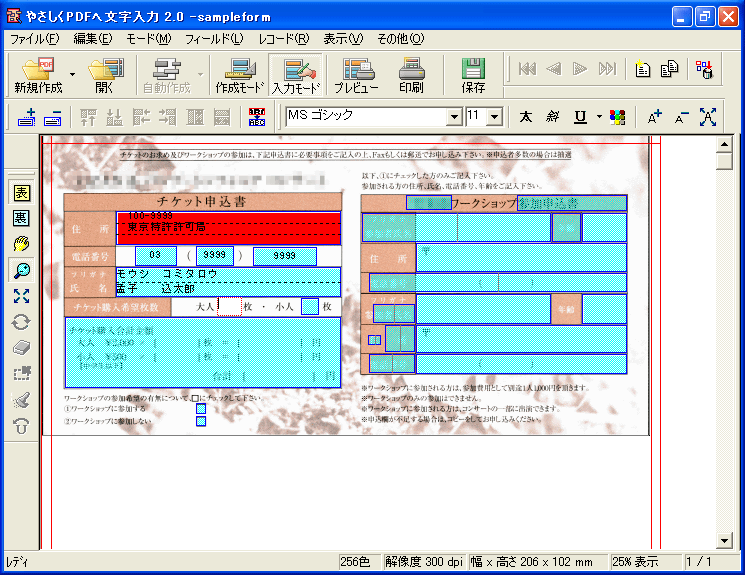Open the MS ゴシック font dropdown
This screenshot has height=575, width=745.
tap(454, 116)
